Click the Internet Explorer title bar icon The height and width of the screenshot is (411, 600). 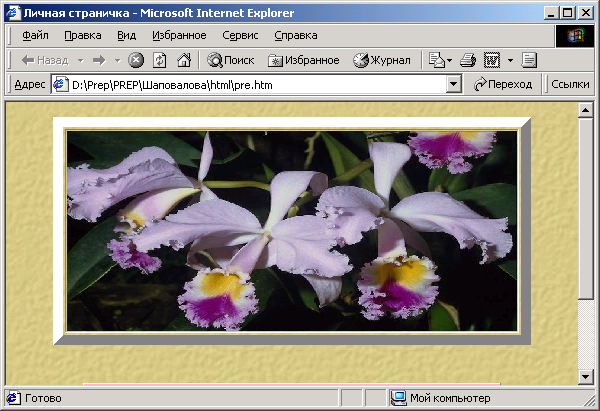pos(13,13)
